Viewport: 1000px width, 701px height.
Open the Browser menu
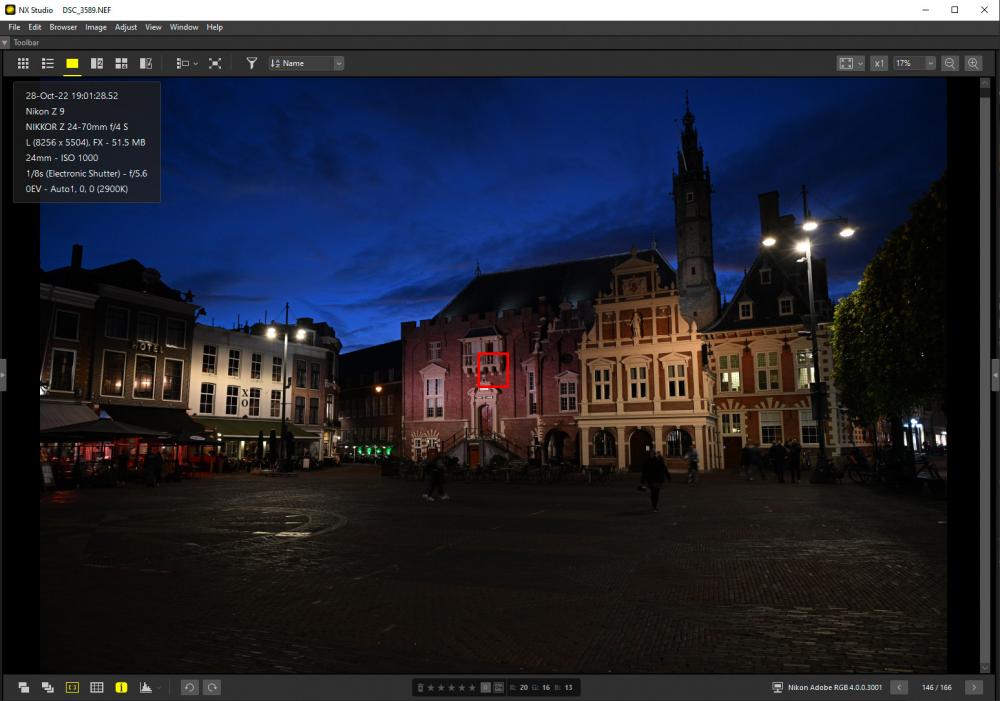[x=63, y=27]
